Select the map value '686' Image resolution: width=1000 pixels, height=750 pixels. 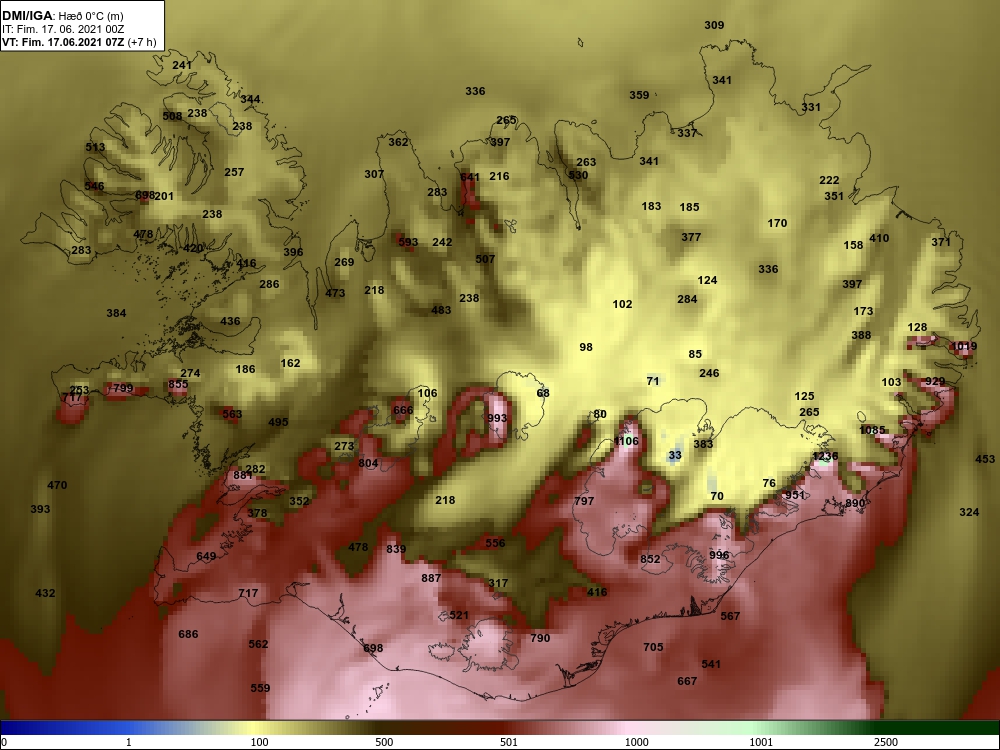coord(188,634)
